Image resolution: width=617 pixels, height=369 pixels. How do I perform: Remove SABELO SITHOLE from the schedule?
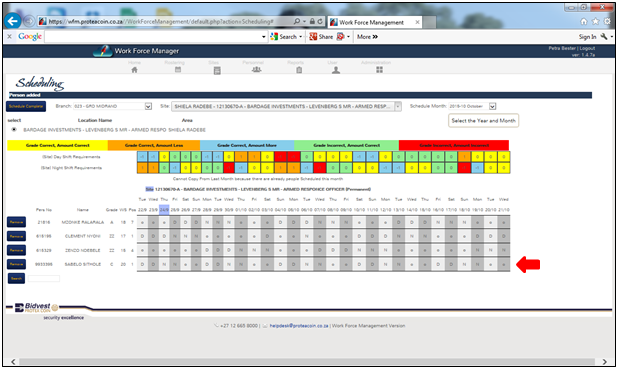pyautogui.click(x=17, y=264)
